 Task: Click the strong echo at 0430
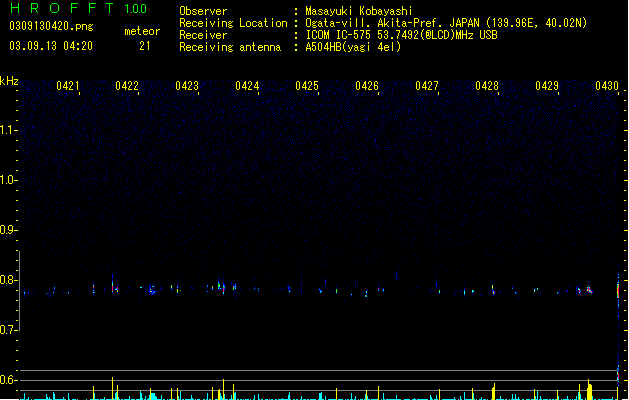(618, 290)
